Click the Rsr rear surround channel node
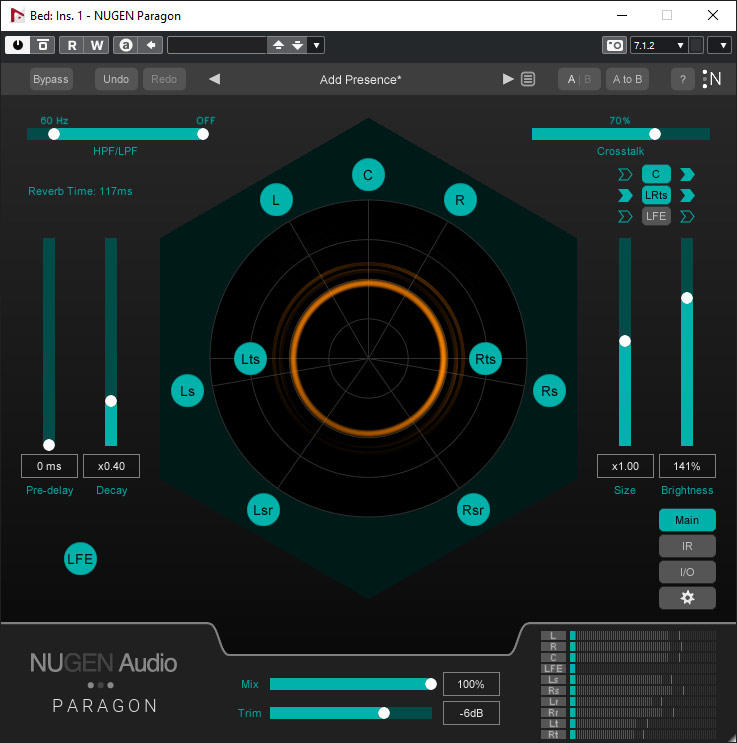The image size is (737, 743). tap(473, 510)
